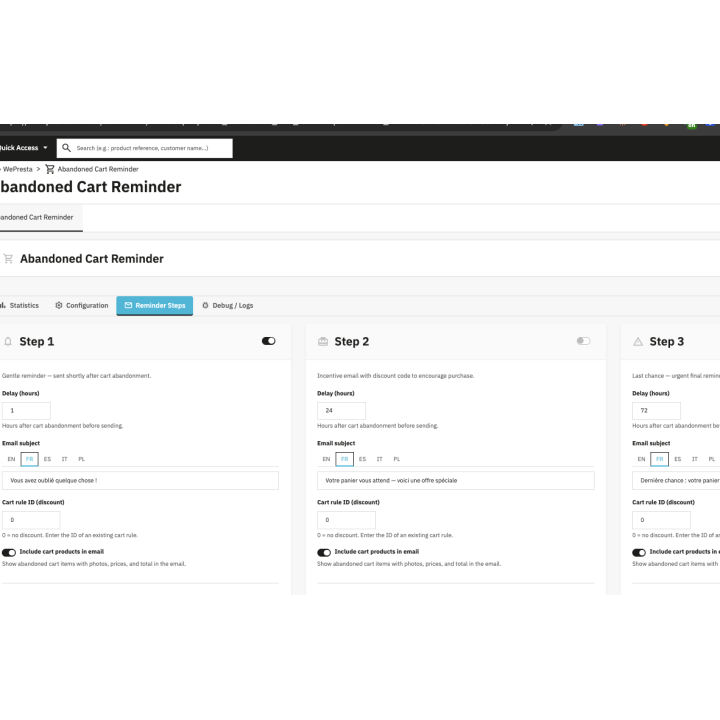This screenshot has width=720, height=720.
Task: Switch to the Reminder Steps tab
Action: point(154,305)
